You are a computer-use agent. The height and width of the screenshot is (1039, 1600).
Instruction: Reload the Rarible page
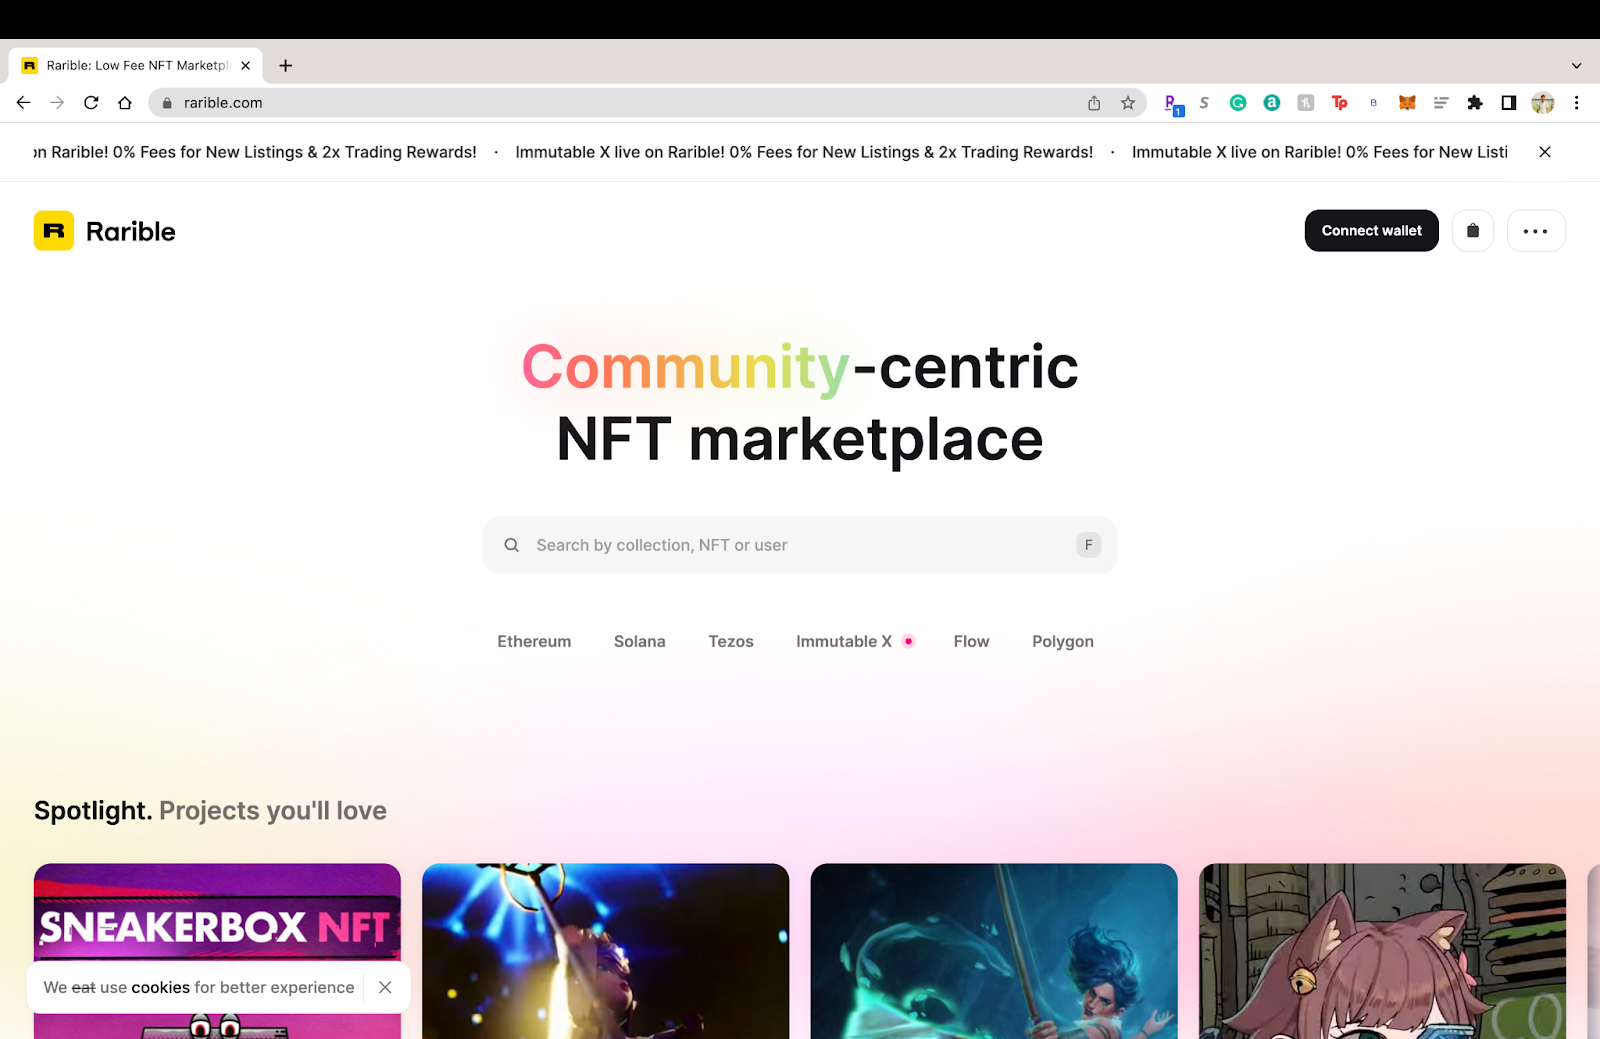pyautogui.click(x=91, y=102)
